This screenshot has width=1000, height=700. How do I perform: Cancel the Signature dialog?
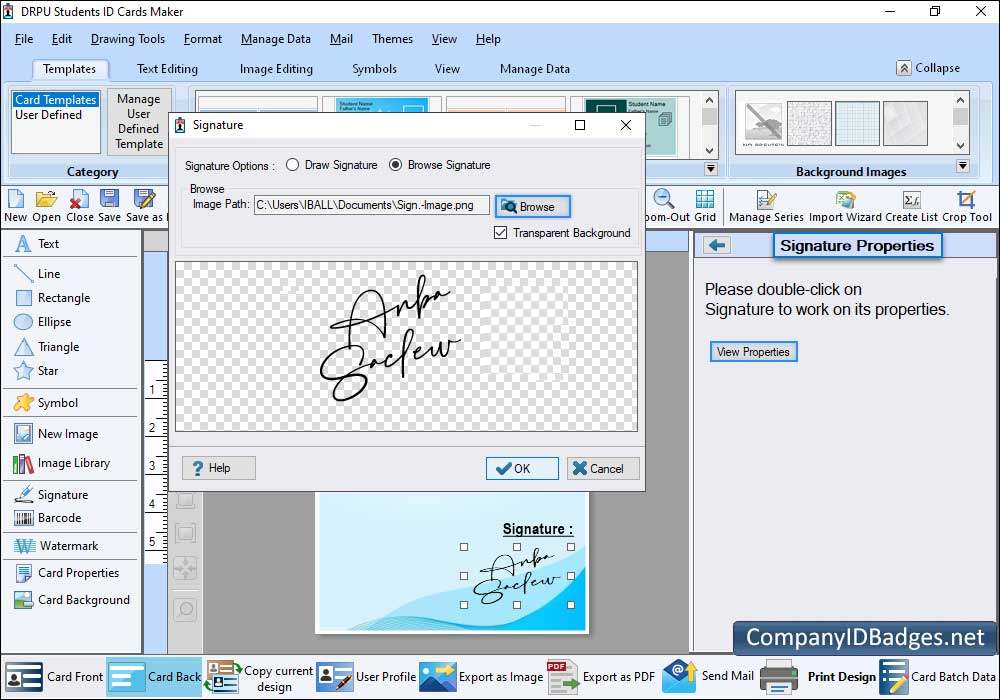click(x=603, y=469)
